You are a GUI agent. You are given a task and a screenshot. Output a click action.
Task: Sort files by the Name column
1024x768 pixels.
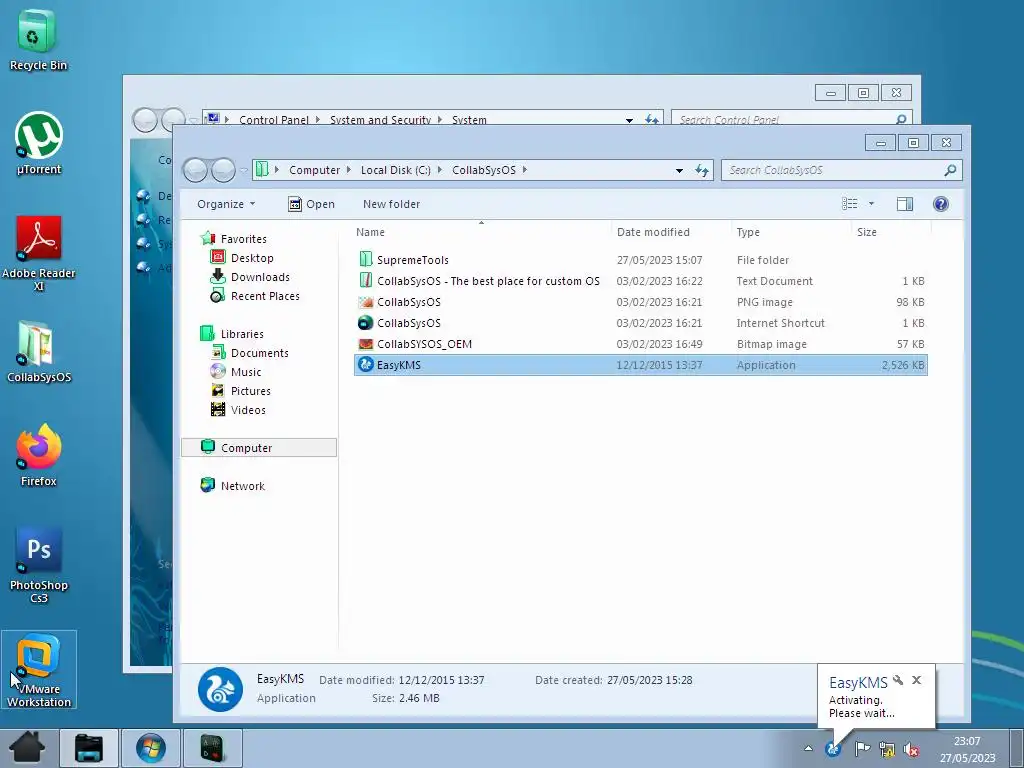click(370, 232)
